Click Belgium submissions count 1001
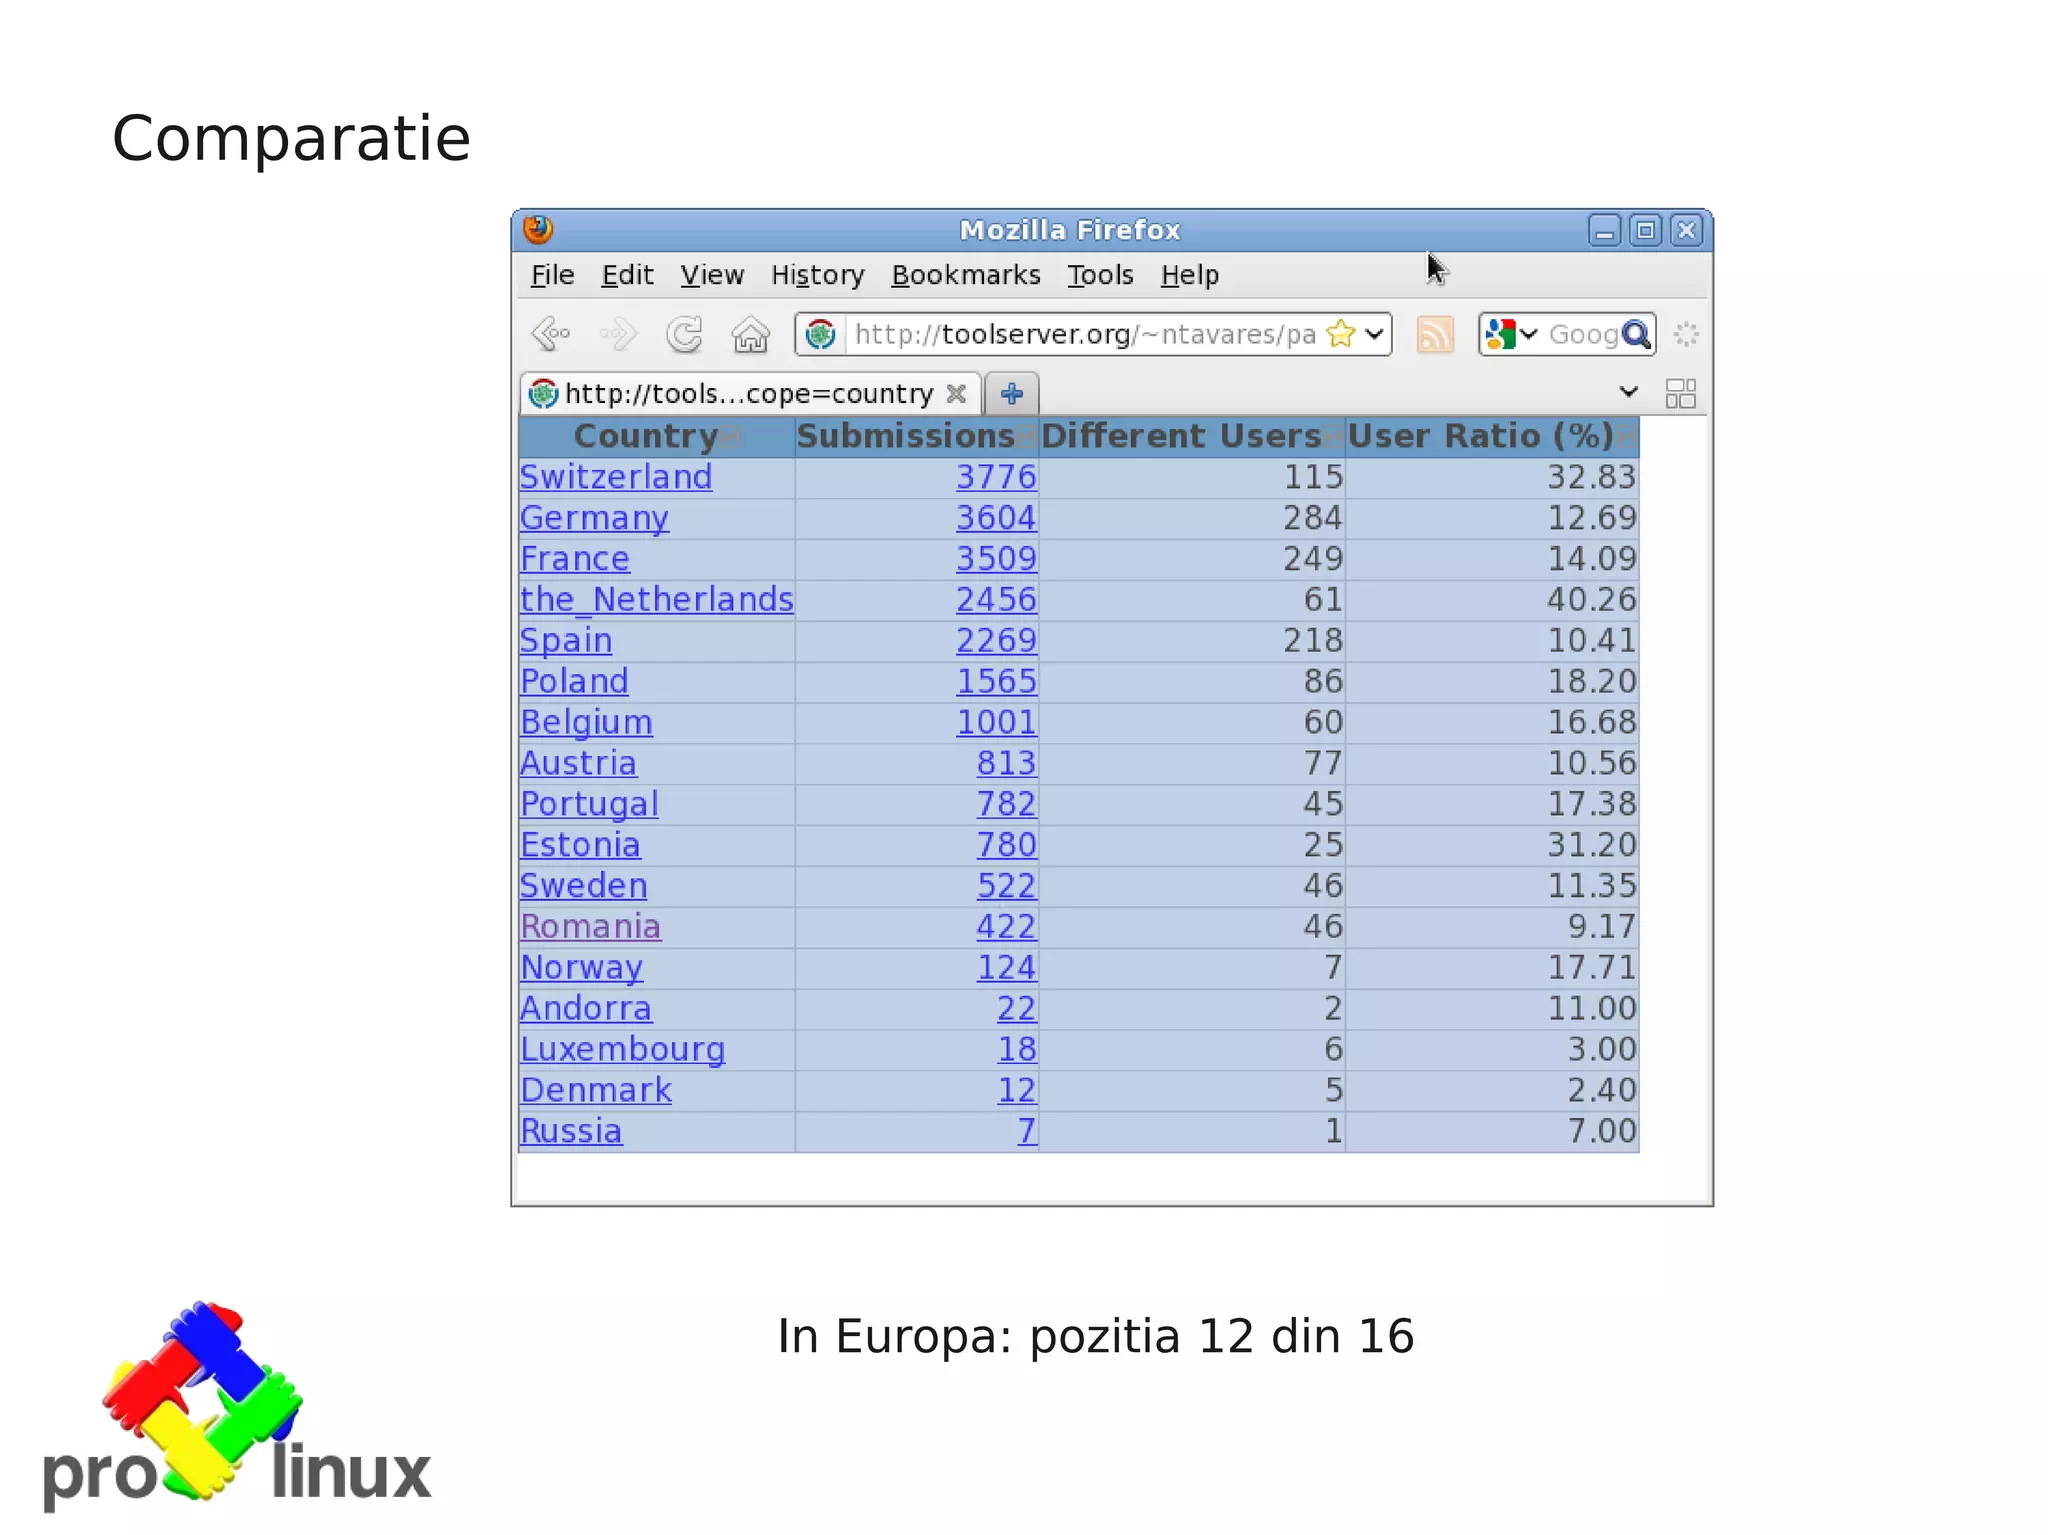The width and height of the screenshot is (2048, 1535). 996,723
